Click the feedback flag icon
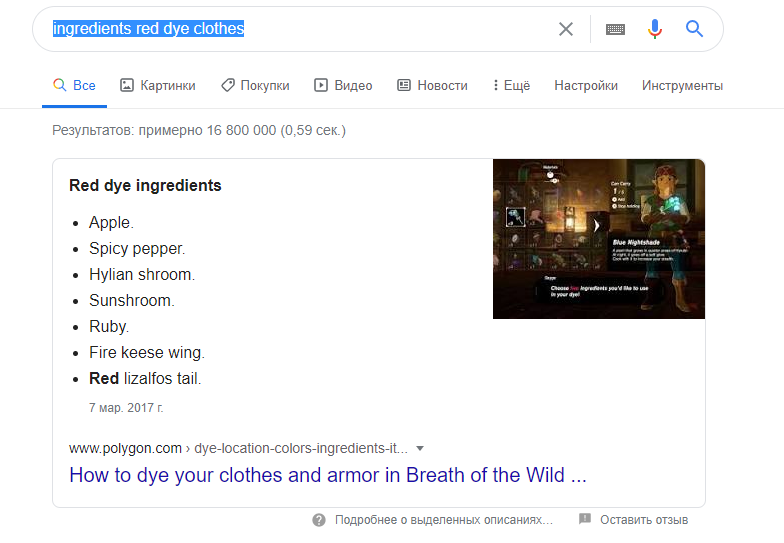This screenshot has height=543, width=784. pos(585,519)
